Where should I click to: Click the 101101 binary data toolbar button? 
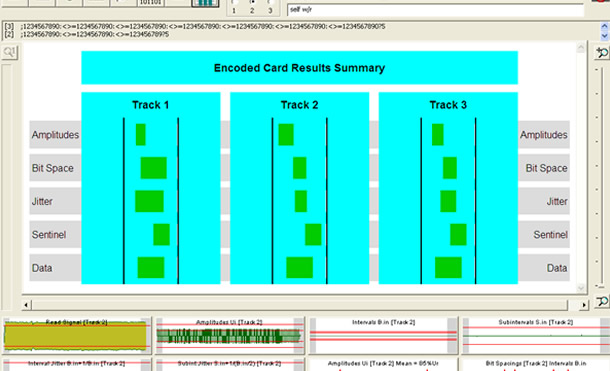coord(151,3)
